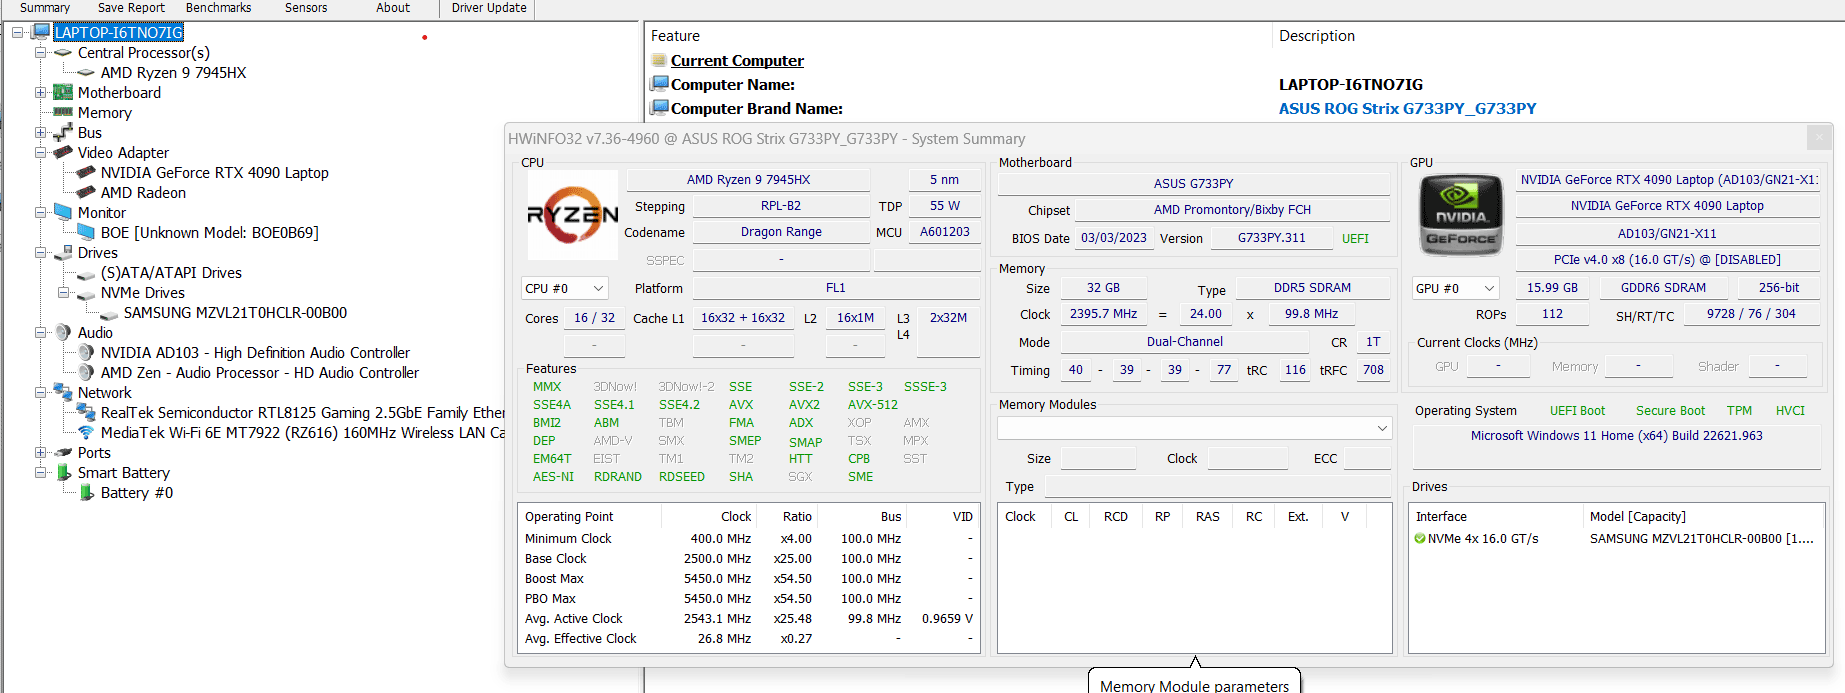Open the Memory Modules dropdown list
1845x693 pixels.
pos(1194,428)
